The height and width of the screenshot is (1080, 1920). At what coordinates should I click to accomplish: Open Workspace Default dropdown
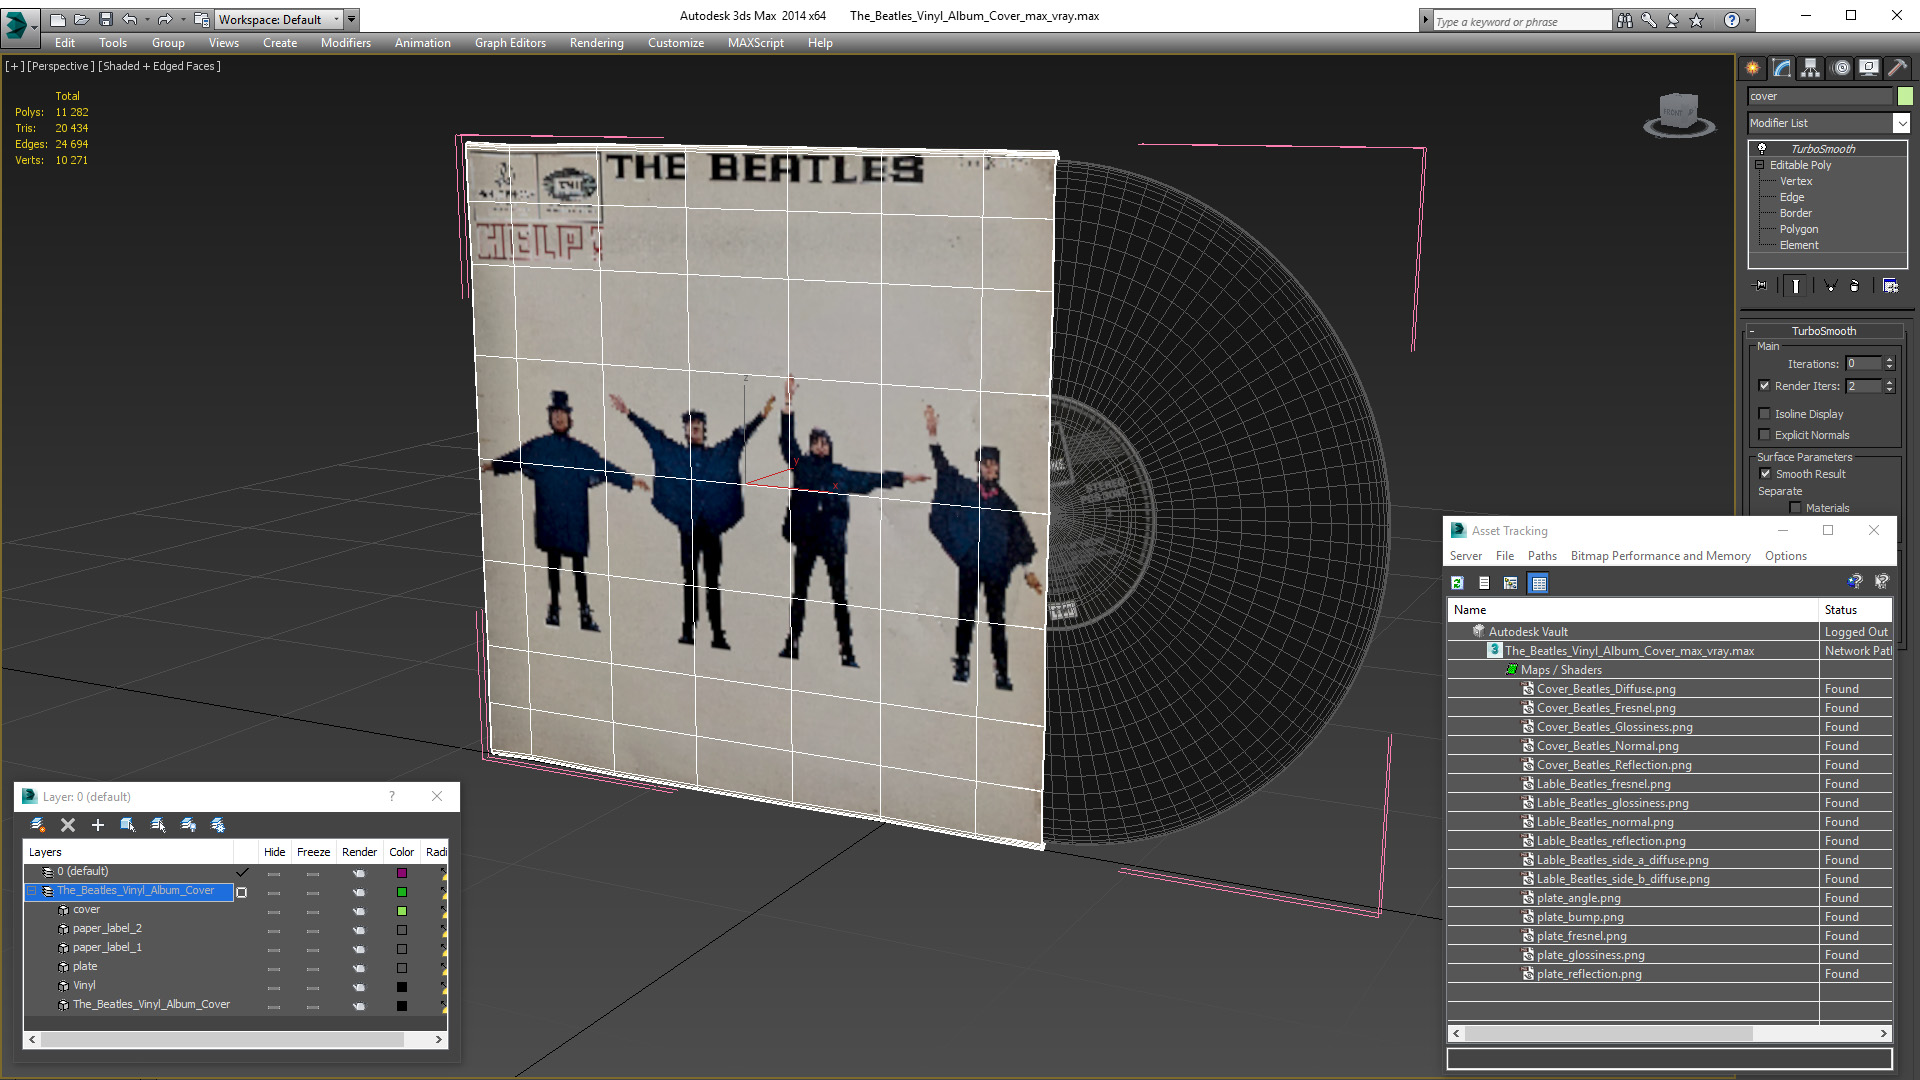[279, 19]
